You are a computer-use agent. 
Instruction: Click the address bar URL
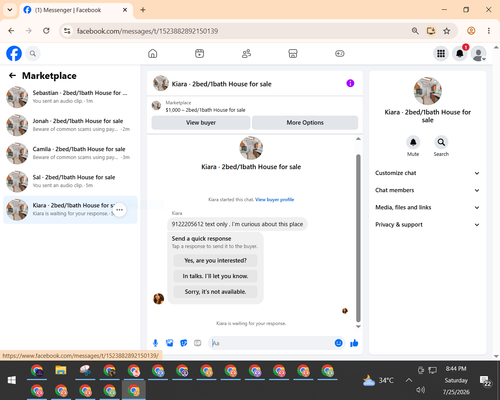pyautogui.click(x=147, y=31)
